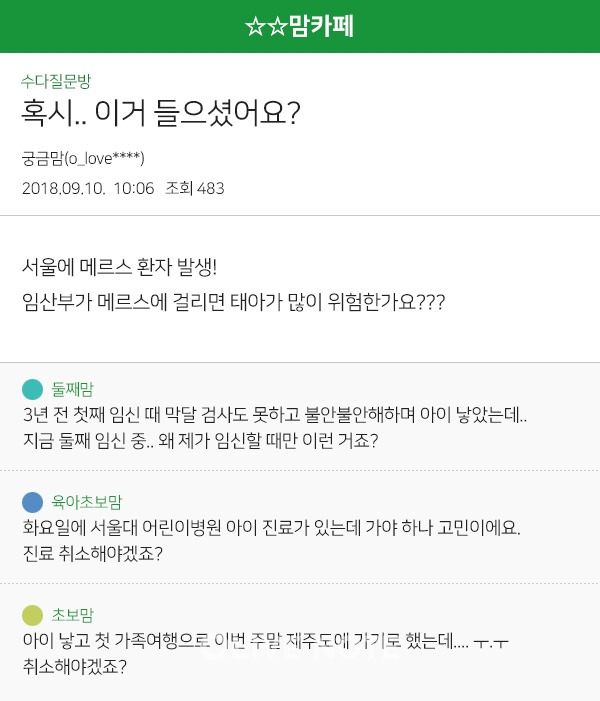The width and height of the screenshot is (600, 701).
Task: Open the 수다질문방 board link
Action: pyautogui.click(x=56, y=81)
